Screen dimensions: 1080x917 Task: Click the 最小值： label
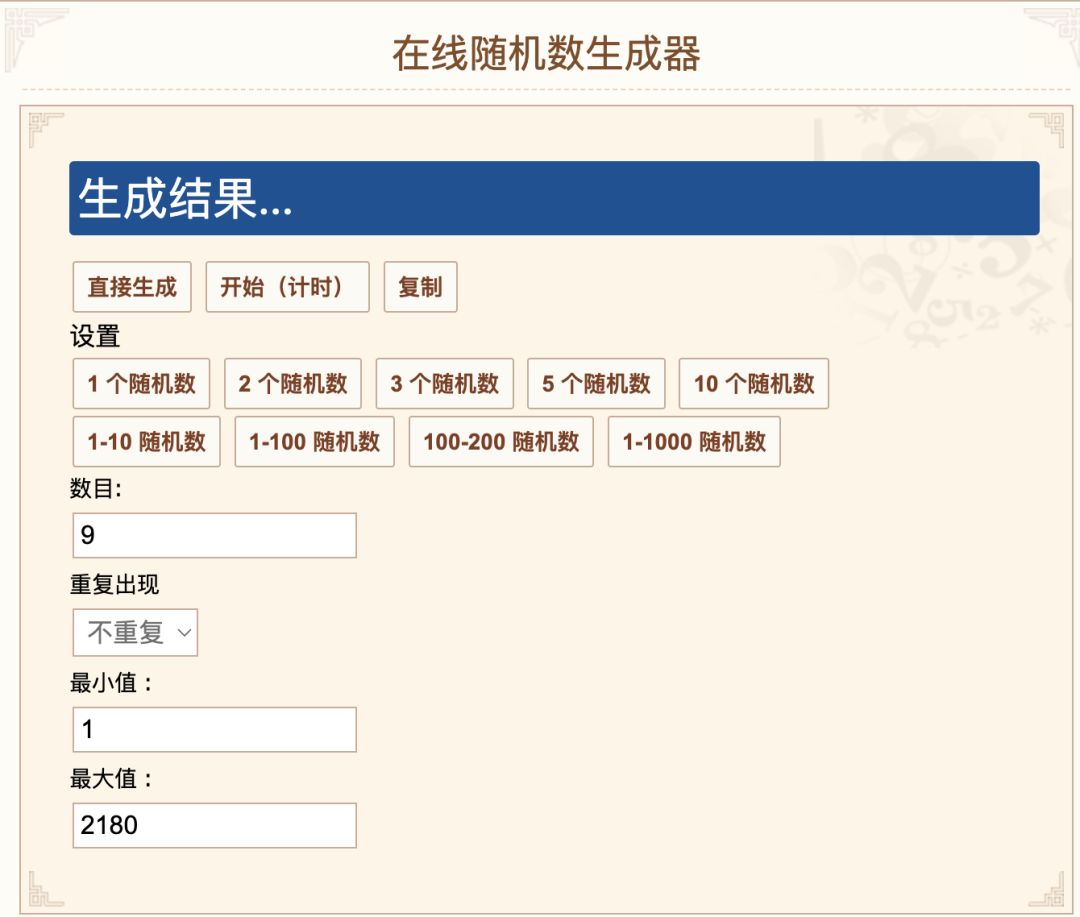111,683
